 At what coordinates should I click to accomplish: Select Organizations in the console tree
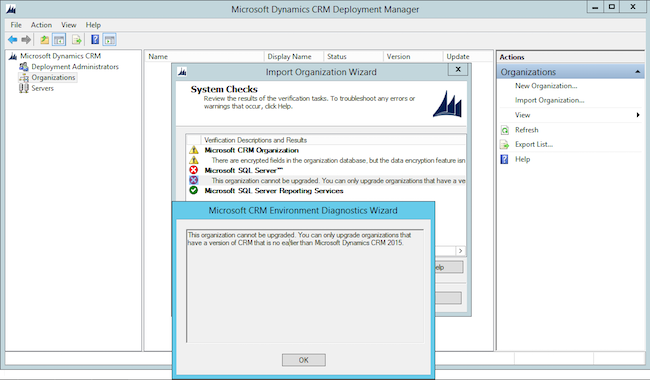[53, 77]
